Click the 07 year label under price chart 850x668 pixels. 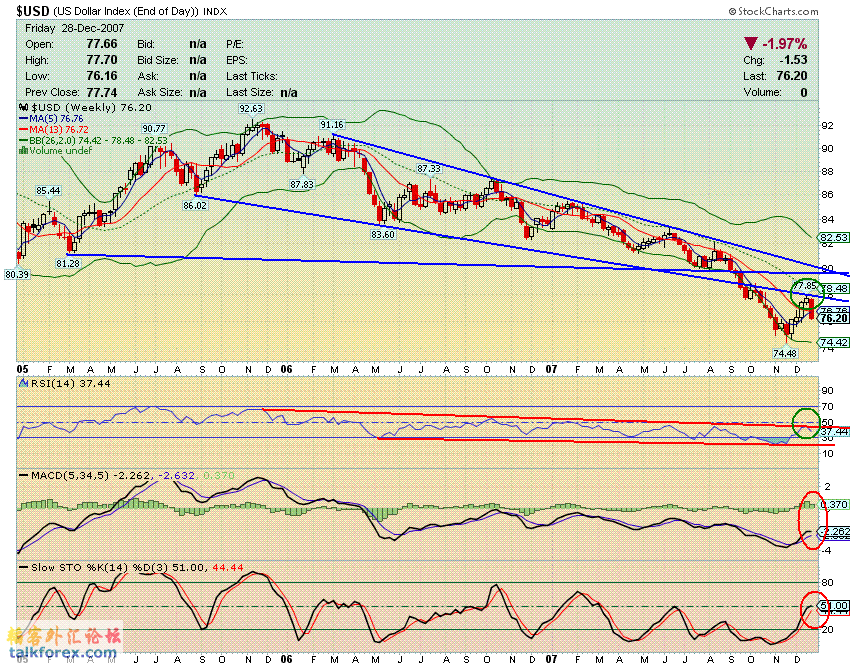coord(551,369)
